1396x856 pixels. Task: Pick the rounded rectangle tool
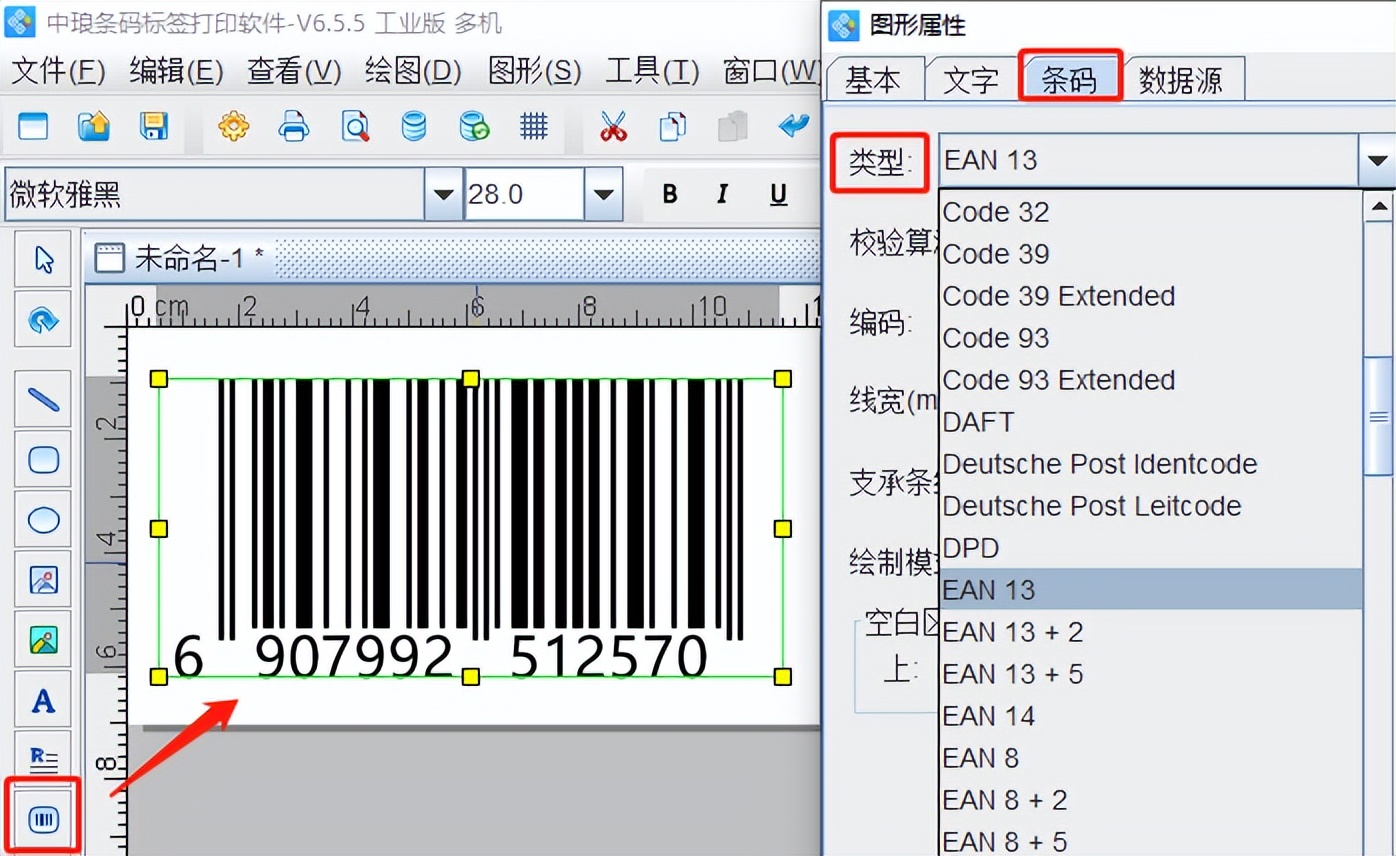(x=43, y=460)
